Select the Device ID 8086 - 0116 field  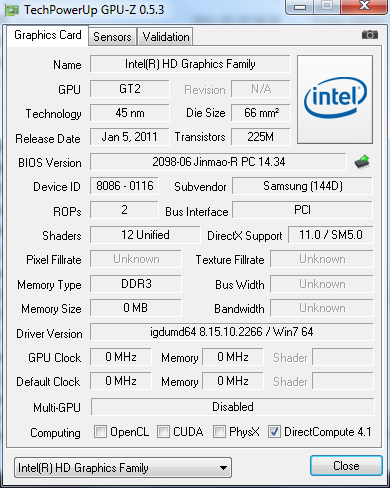(124, 186)
